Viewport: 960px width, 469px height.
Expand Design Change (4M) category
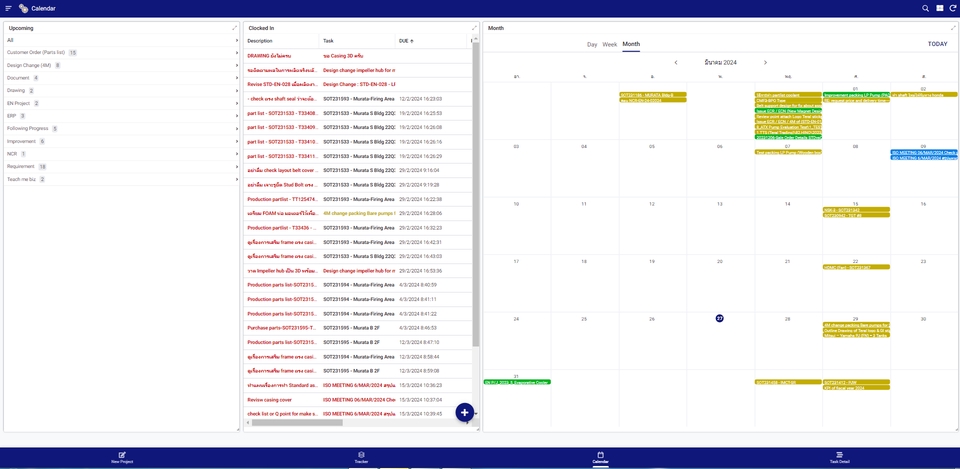[x=121, y=65]
